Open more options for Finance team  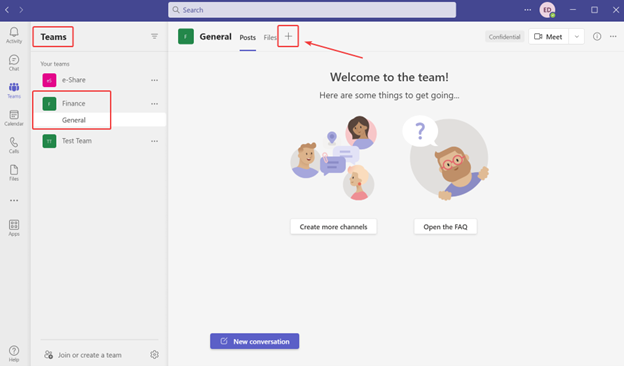pos(154,104)
